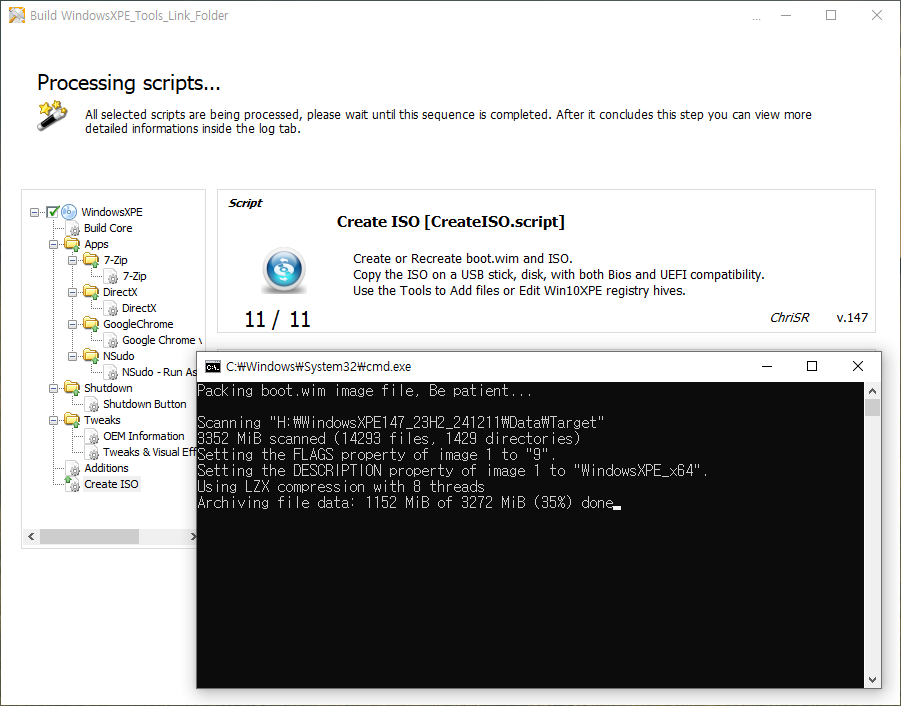
Task: Collapse the Tweaks folder node
Action: (53, 420)
